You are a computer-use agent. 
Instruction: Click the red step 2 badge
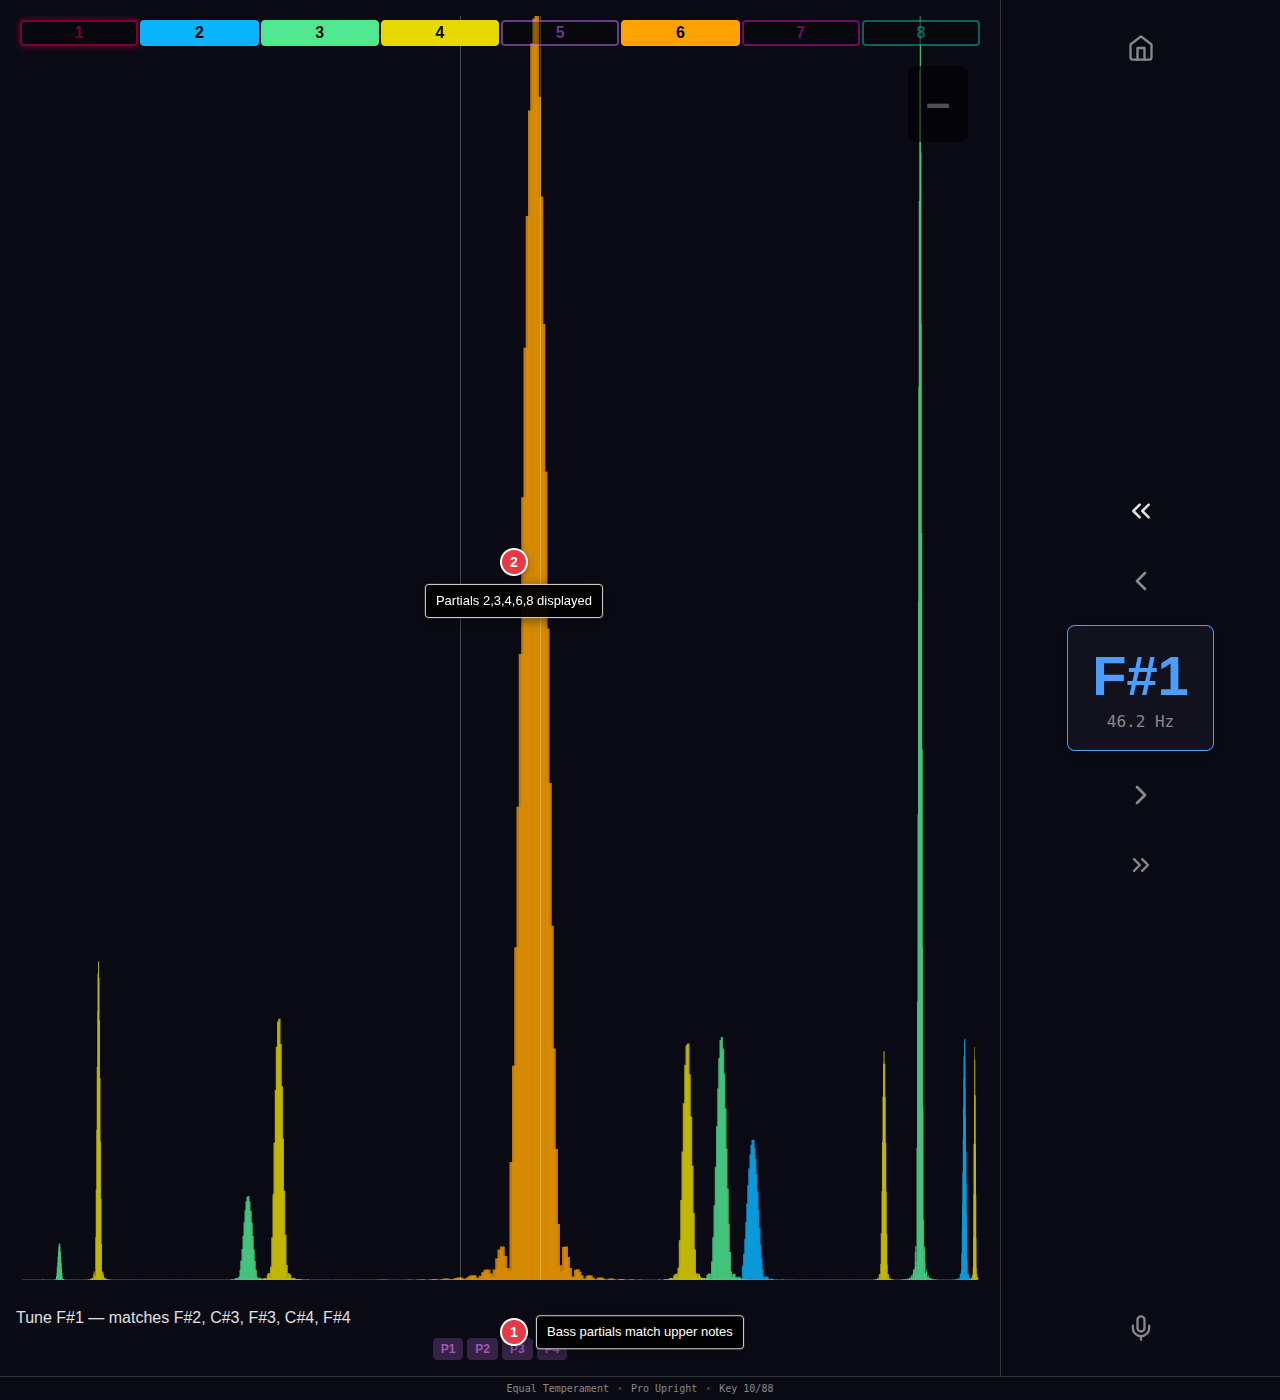(514, 562)
